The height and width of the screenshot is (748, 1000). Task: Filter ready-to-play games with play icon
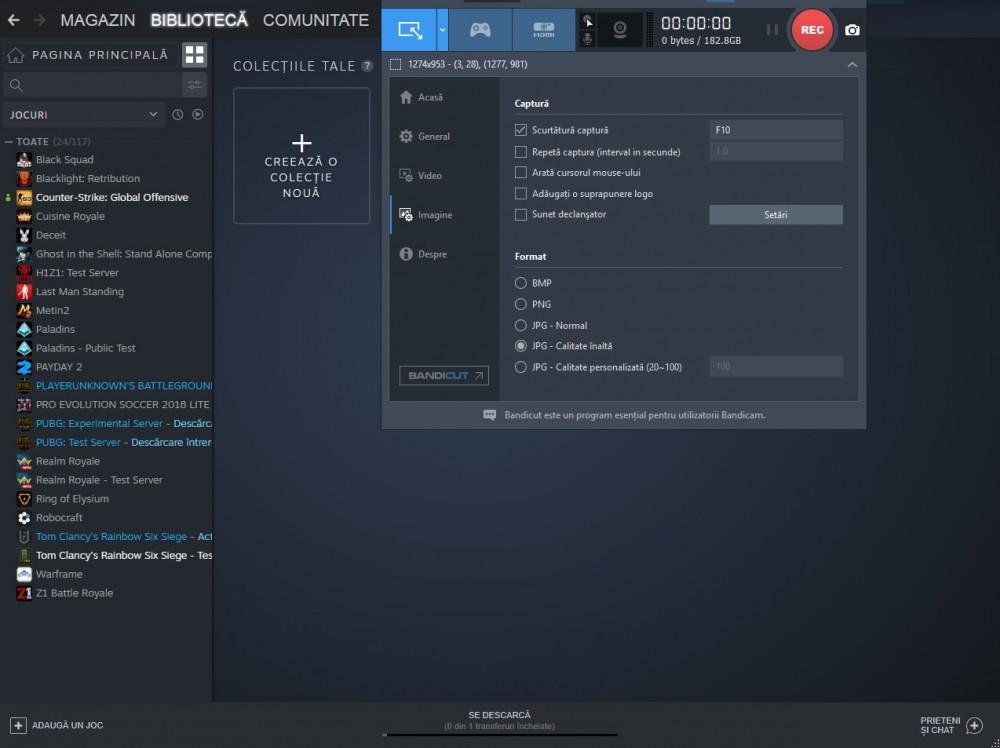click(198, 115)
